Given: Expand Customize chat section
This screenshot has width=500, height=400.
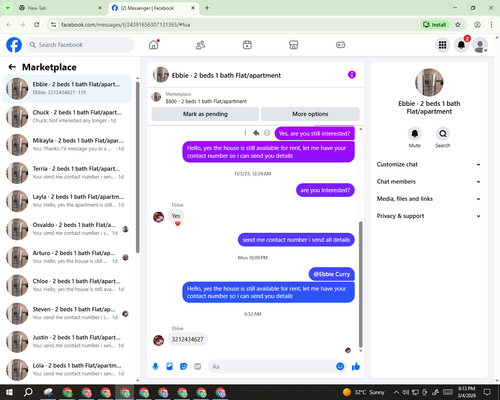Looking at the screenshot, I should click(x=429, y=164).
